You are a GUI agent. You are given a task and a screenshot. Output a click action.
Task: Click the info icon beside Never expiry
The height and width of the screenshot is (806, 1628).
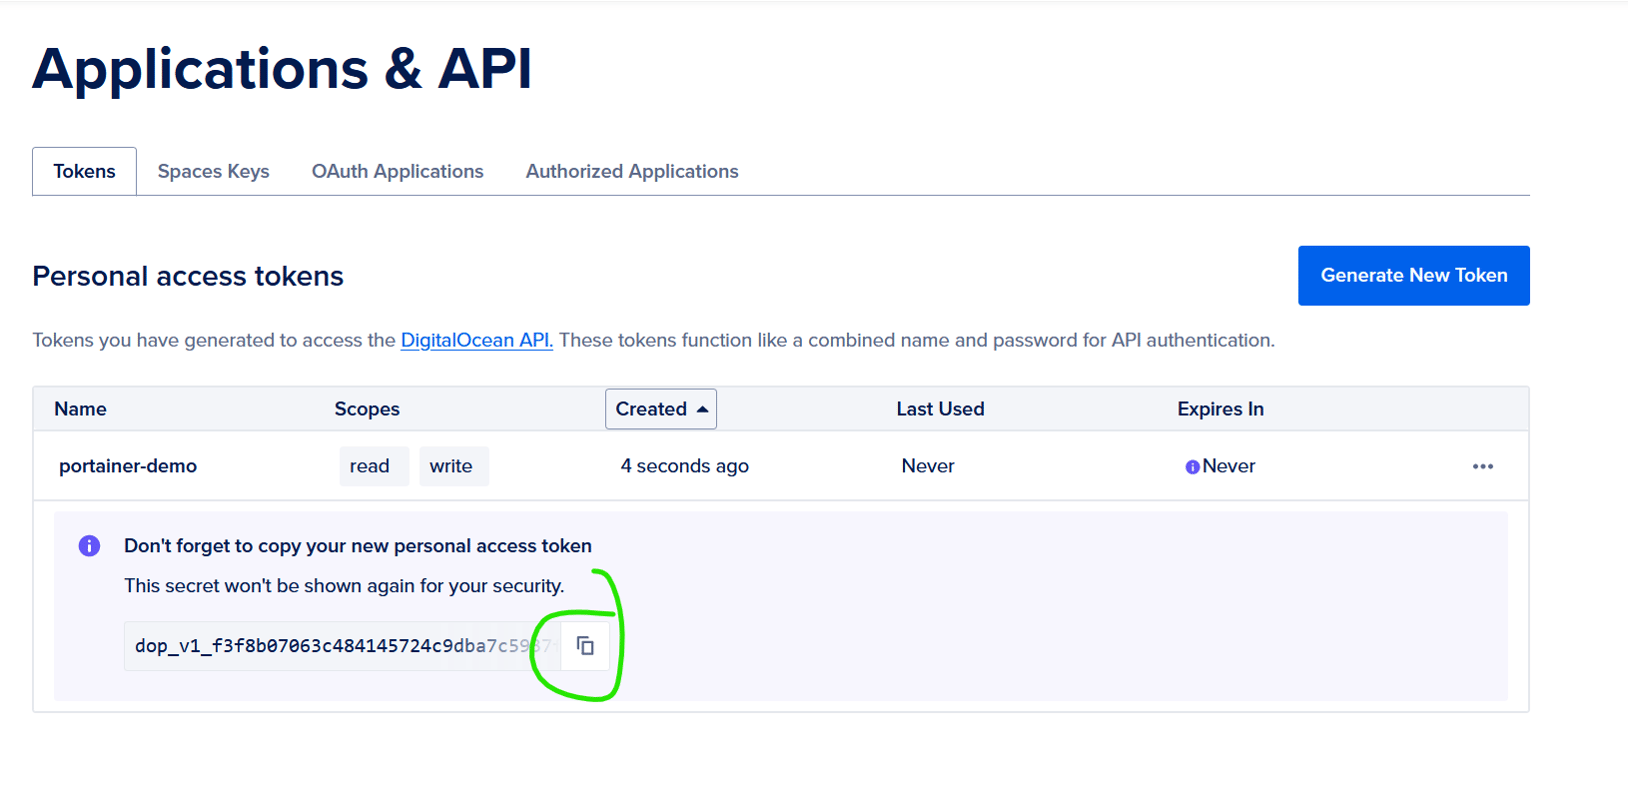coord(1192,467)
